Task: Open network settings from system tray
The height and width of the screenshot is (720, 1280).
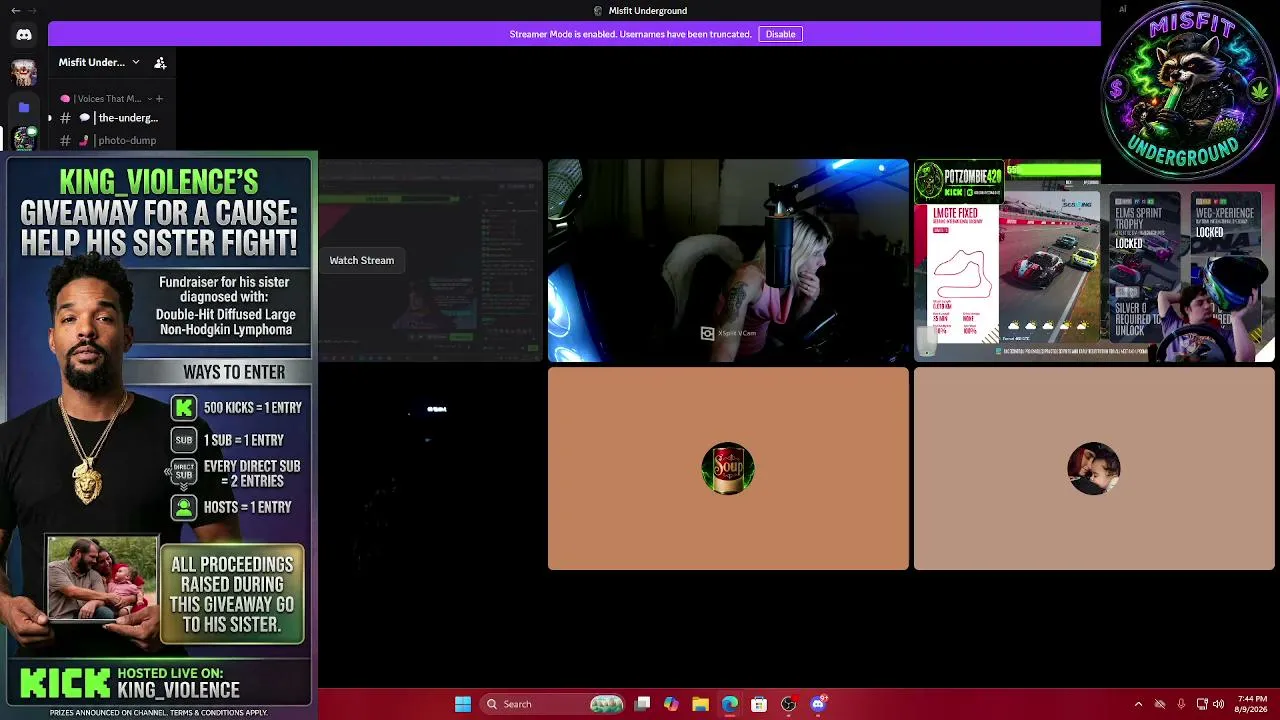Action: click(x=1202, y=704)
